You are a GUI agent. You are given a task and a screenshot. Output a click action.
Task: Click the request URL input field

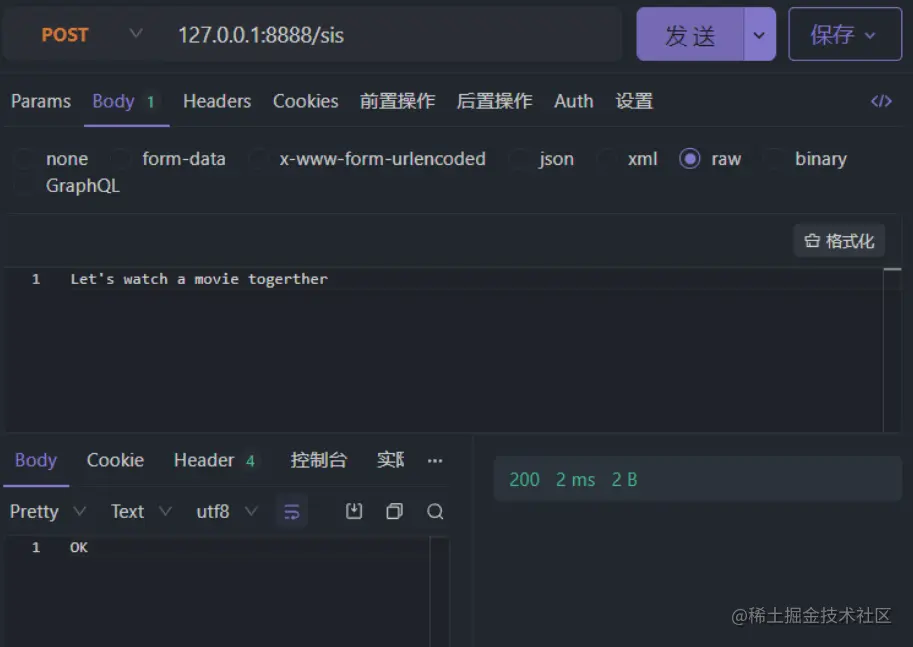[x=396, y=35]
